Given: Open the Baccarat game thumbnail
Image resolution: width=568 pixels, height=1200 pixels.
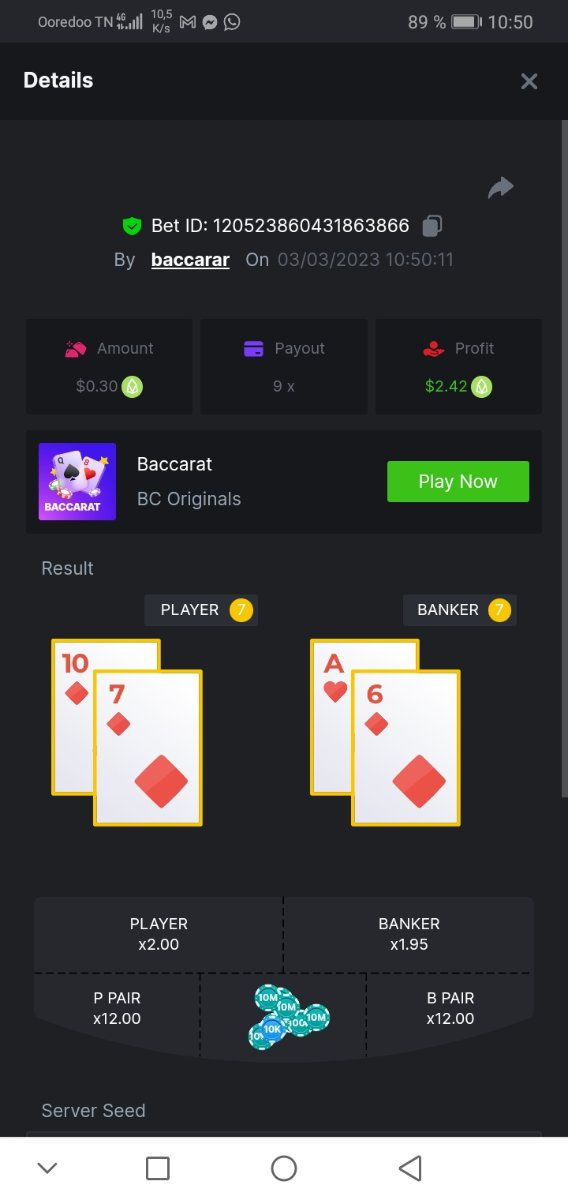Looking at the screenshot, I should click(77, 482).
